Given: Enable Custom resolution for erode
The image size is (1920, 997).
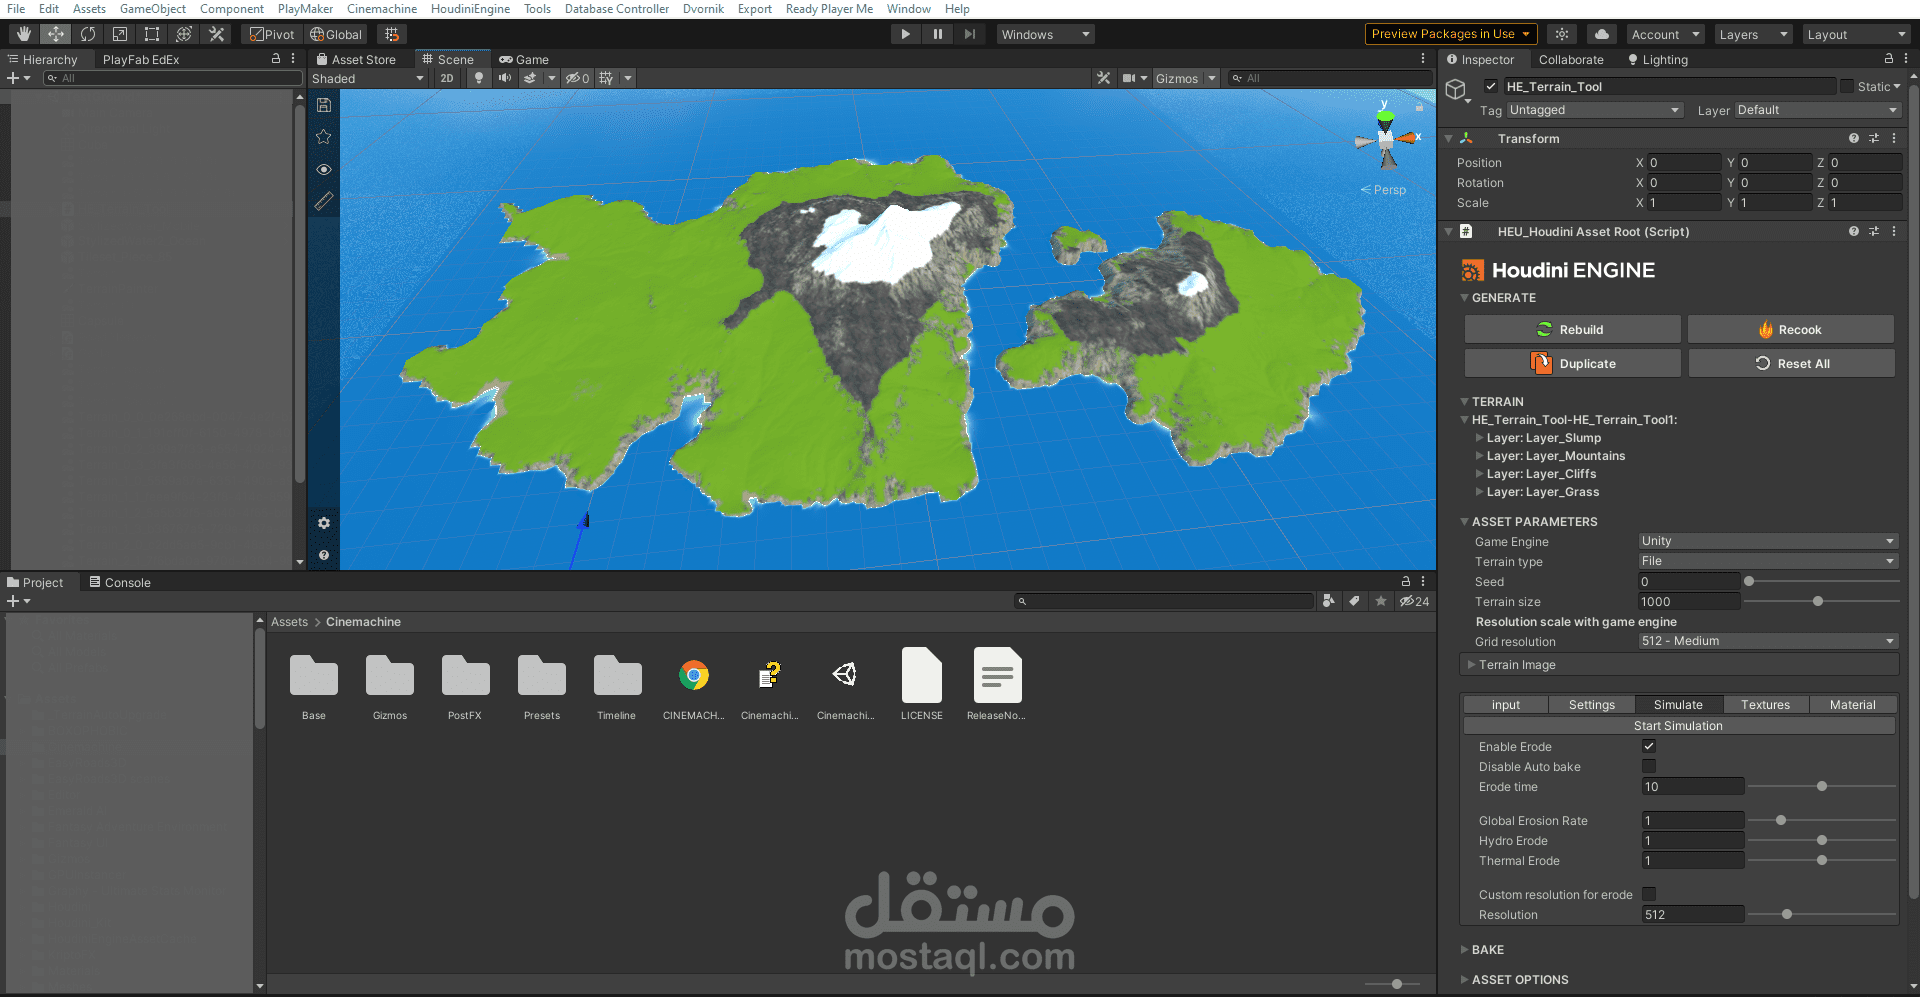Looking at the screenshot, I should 1649,894.
